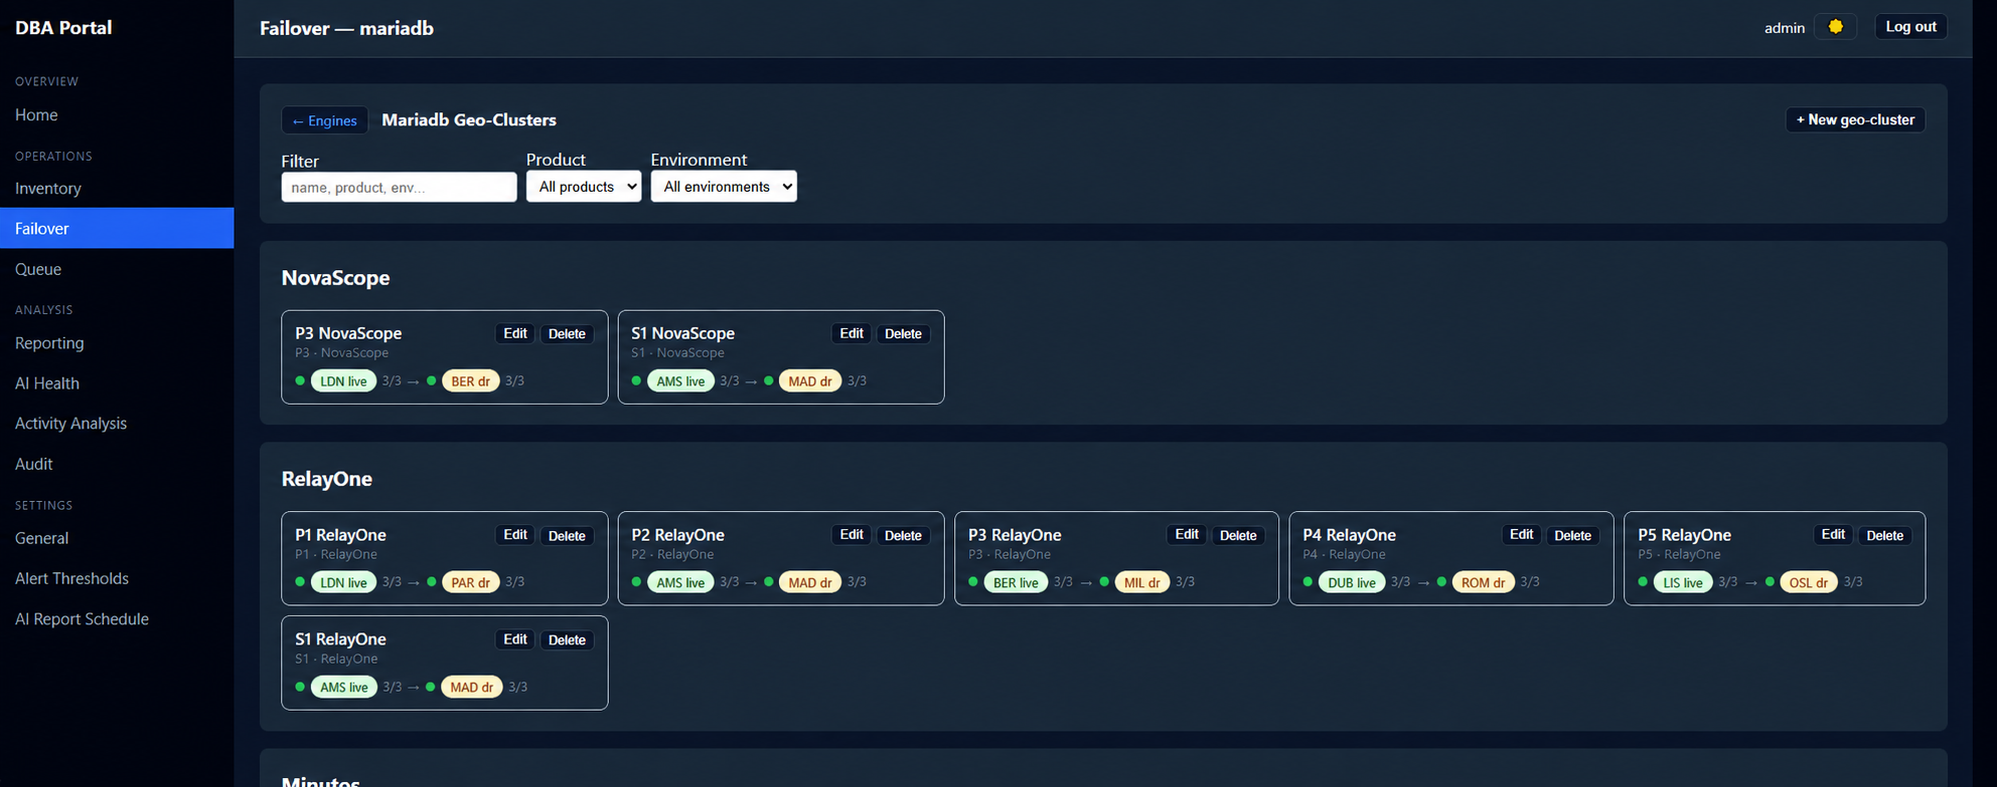
Task: Open the Audit page
Action: click(117, 464)
